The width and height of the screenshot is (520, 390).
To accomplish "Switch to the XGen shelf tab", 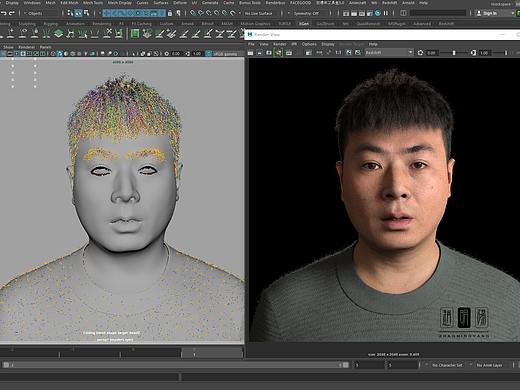I will 304,24.
